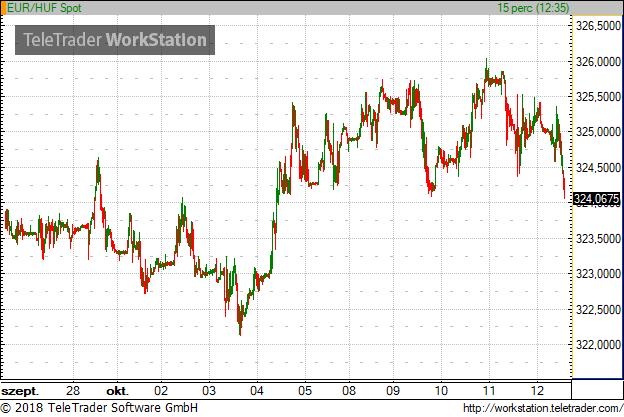
Task: Click the 323,5000 price axis label
Action: coord(598,239)
